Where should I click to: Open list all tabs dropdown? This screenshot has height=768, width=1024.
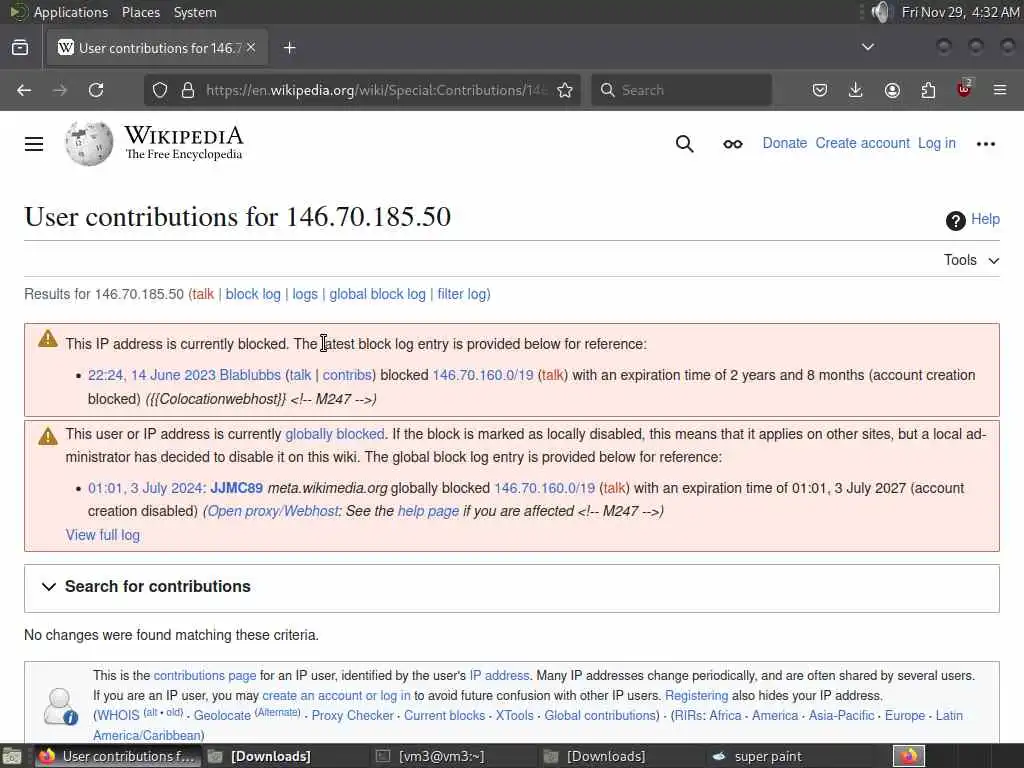pyautogui.click(x=868, y=47)
